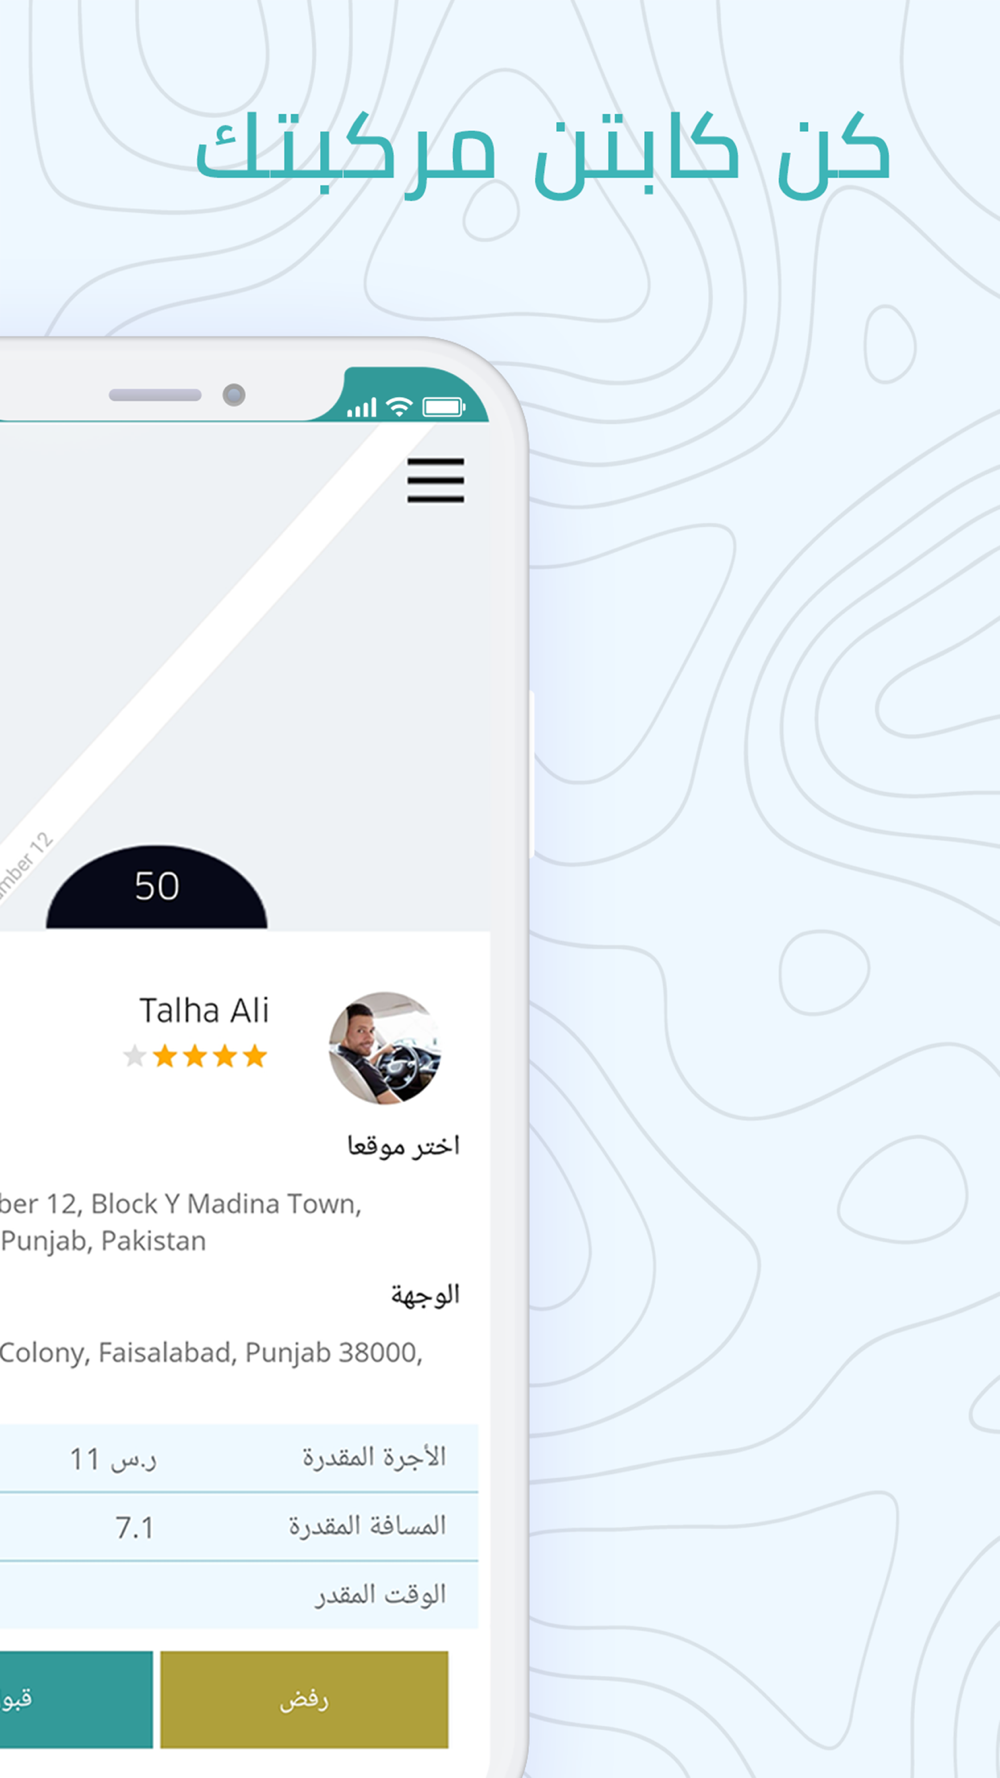This screenshot has width=1000, height=1778.
Task: Click the teal accept button
Action: pos(76,1699)
